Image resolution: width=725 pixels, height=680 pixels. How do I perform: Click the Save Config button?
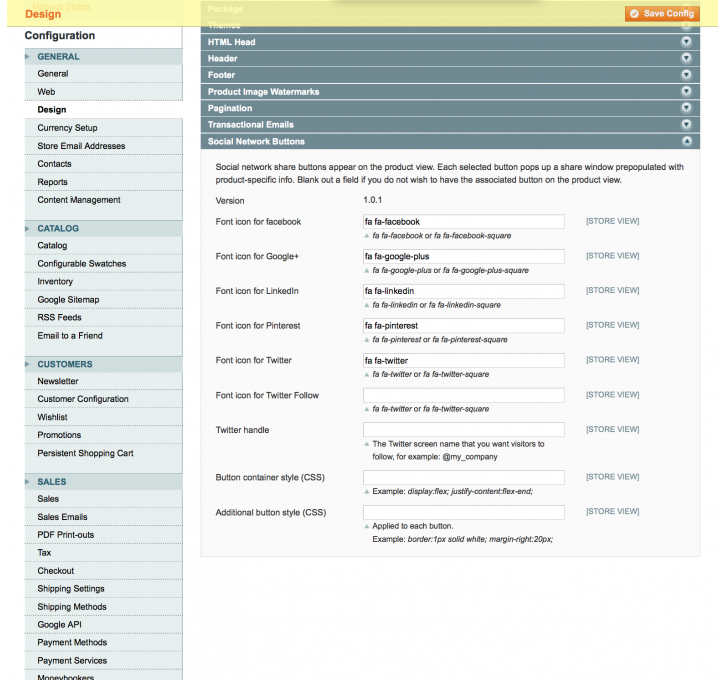662,14
